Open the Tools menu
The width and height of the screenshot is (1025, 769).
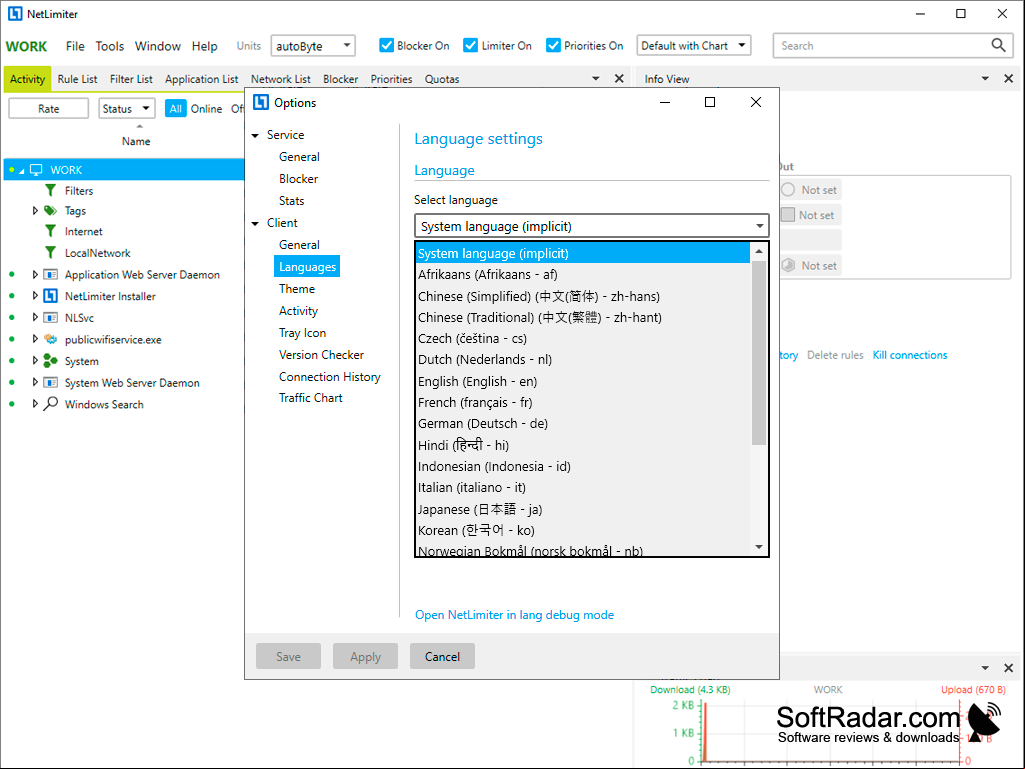tap(109, 46)
